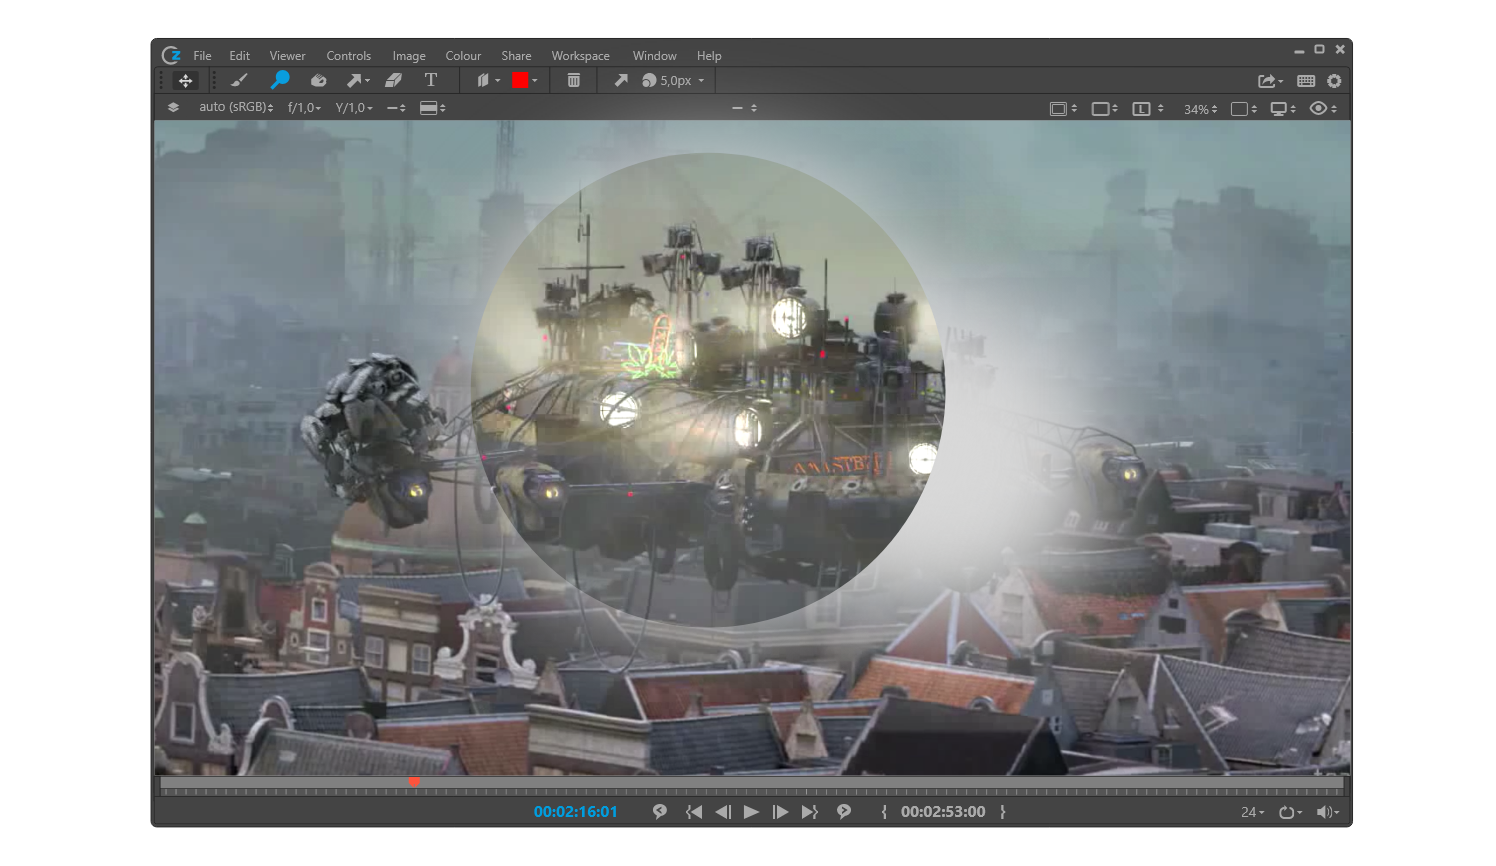Image resolution: width=1496 pixels, height=866 pixels.
Task: Click the monitor display icon
Action: [1278, 108]
